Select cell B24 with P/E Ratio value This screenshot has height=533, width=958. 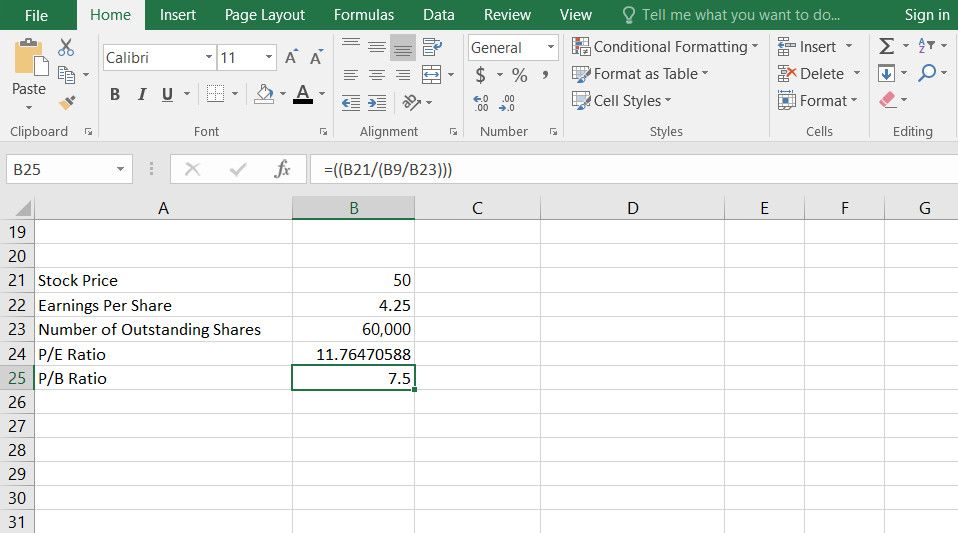click(353, 354)
